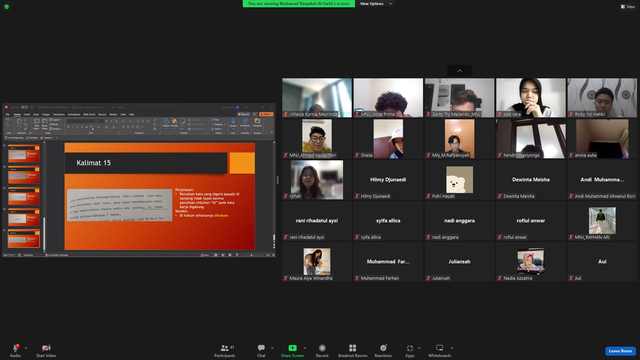This screenshot has height=360, width=640.
Task: Unmute microphone with the Audio icon
Action: pos(15,348)
